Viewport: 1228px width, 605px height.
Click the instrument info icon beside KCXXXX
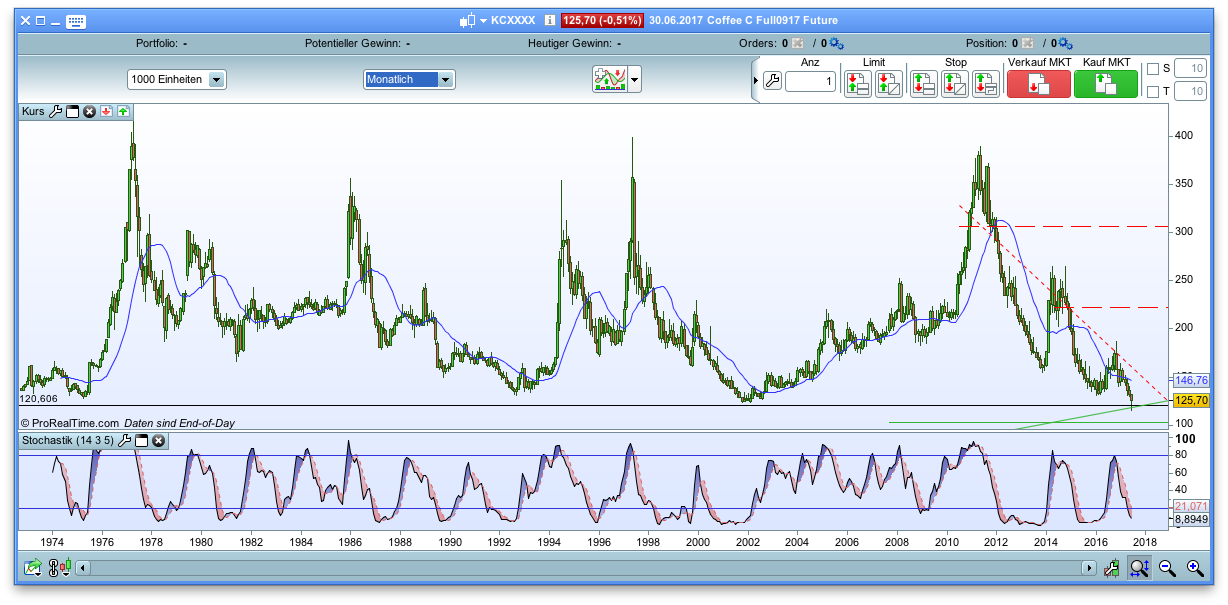point(550,19)
